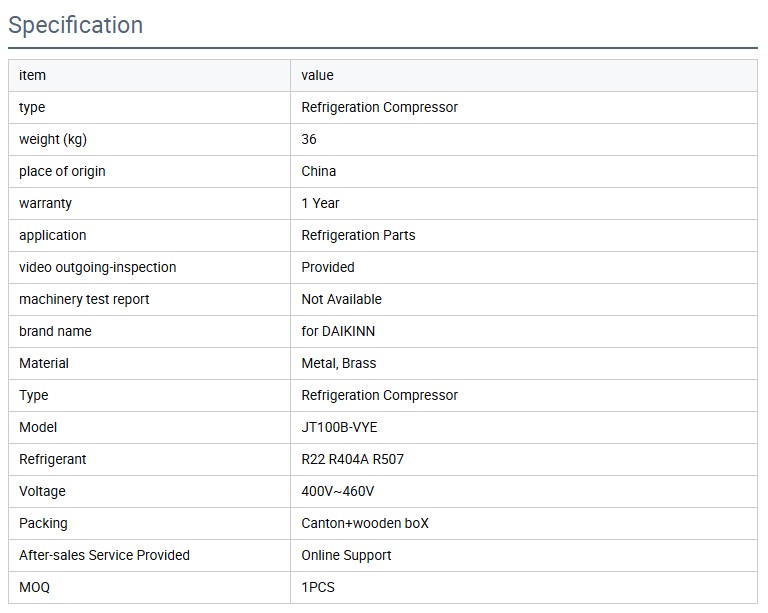768x613 pixels.
Task: Select the 'value' column header cell
Action: click(317, 75)
